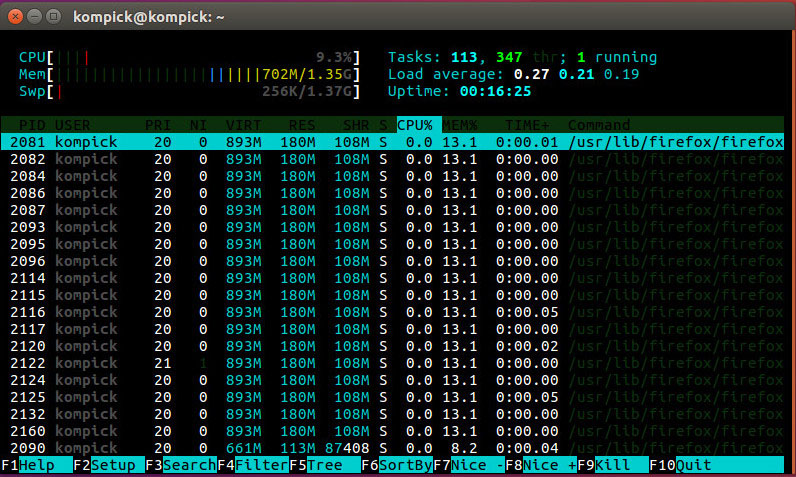
Task: Select process row with PID 2132
Action: tap(392, 414)
